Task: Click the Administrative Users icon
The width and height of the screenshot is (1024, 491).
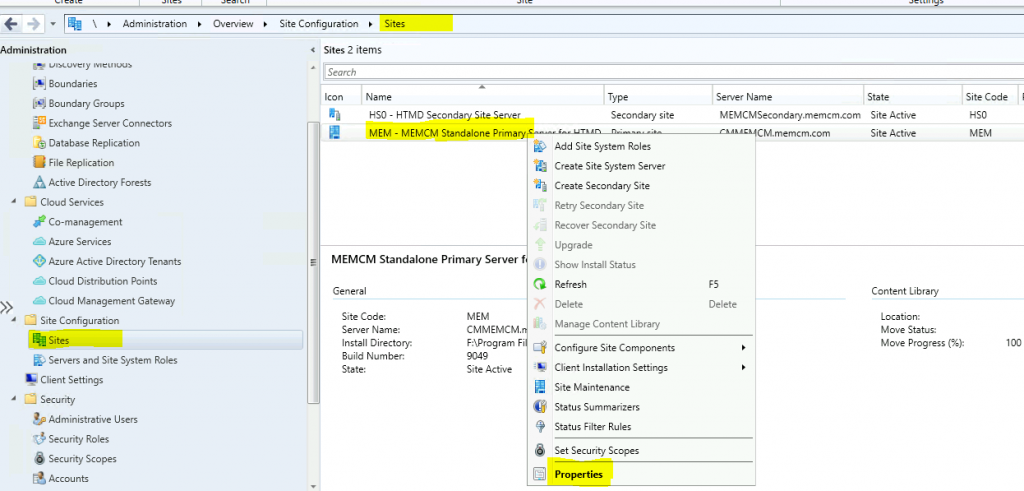Action: [x=39, y=419]
